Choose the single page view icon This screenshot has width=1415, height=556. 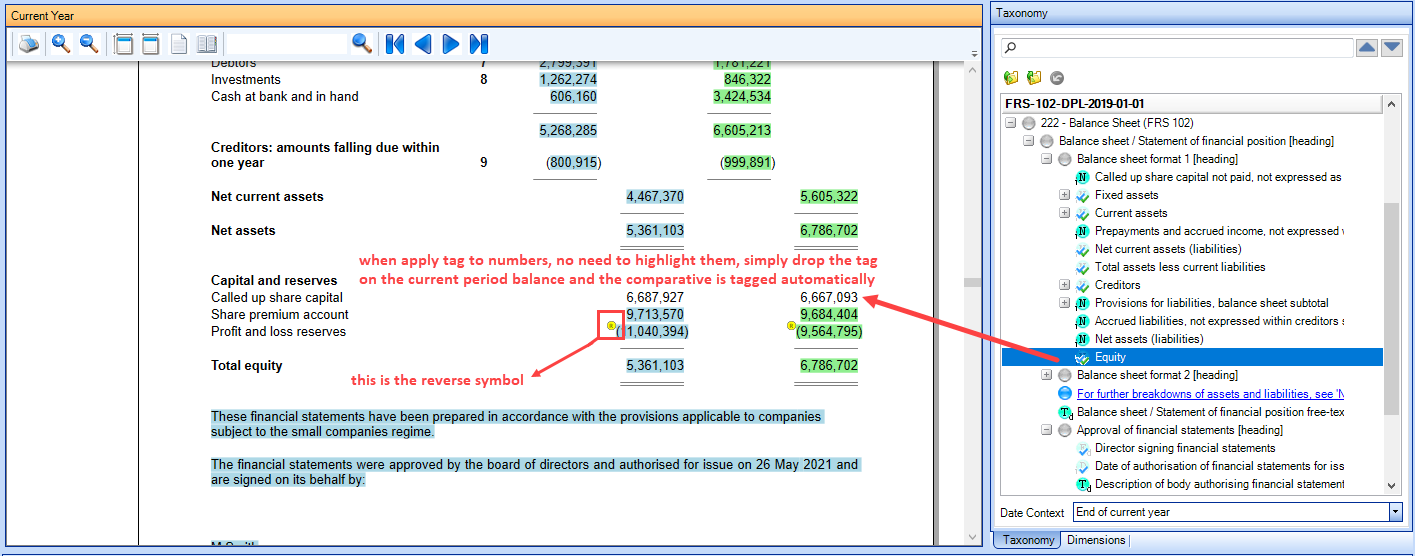coord(179,44)
